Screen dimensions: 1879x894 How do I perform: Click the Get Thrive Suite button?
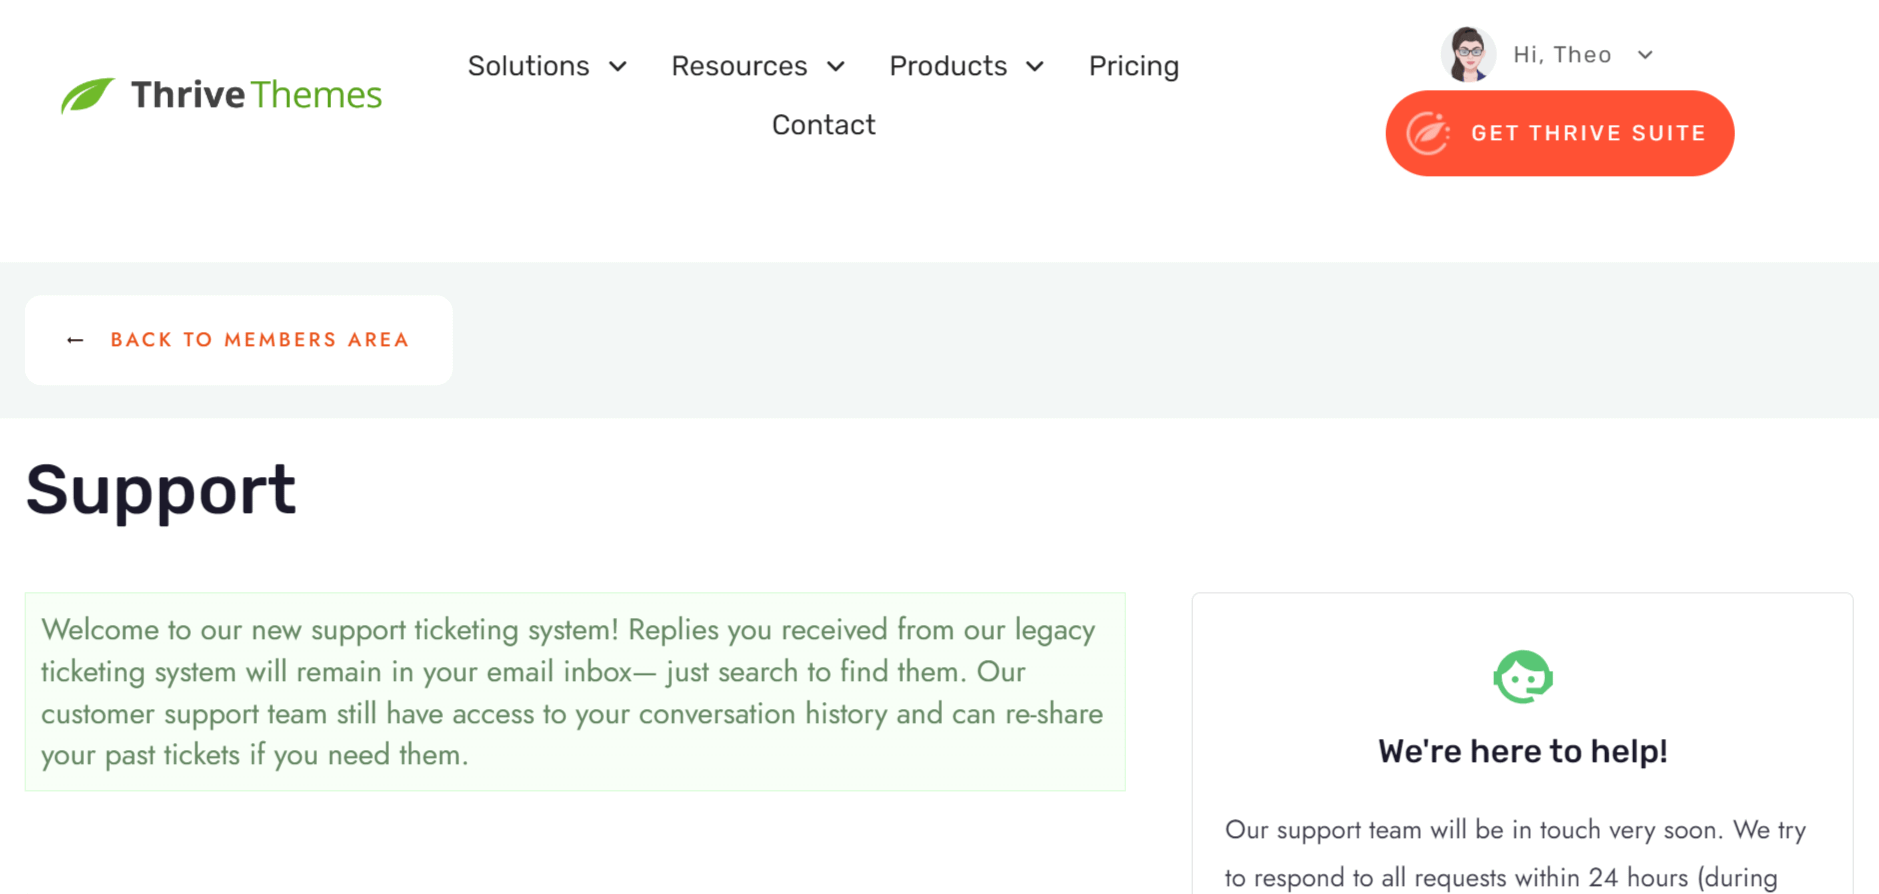point(1559,133)
